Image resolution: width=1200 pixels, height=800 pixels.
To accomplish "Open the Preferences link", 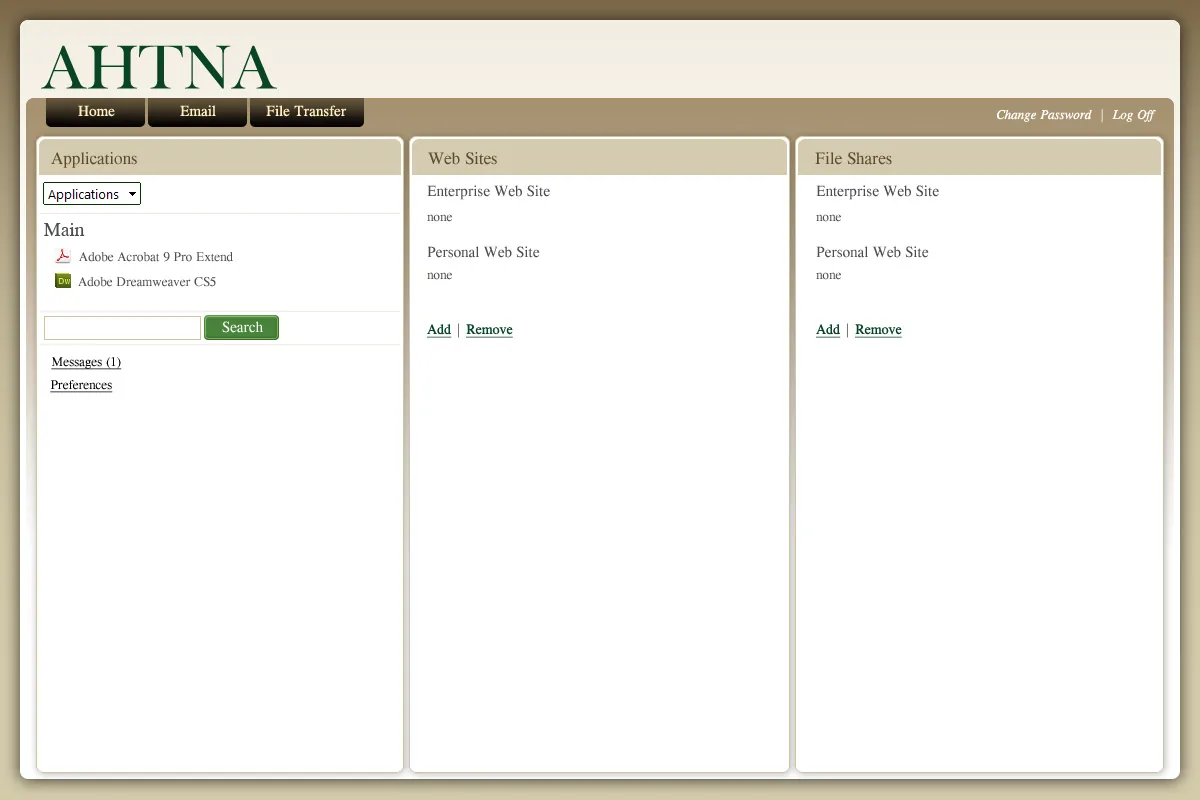I will tap(81, 385).
